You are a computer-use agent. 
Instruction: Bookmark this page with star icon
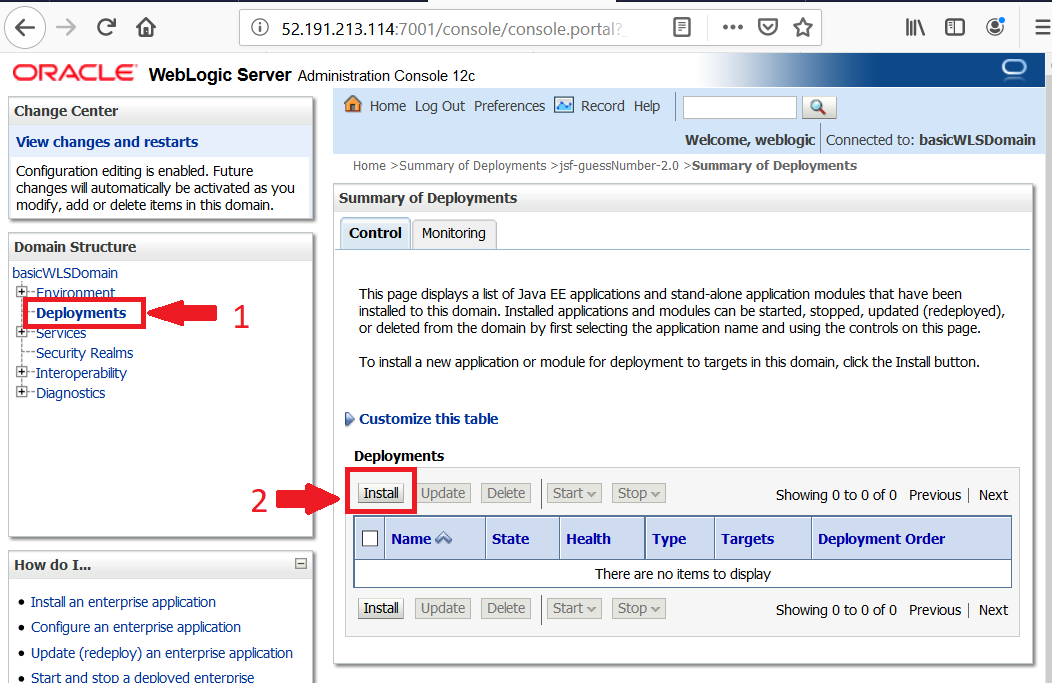coord(802,28)
